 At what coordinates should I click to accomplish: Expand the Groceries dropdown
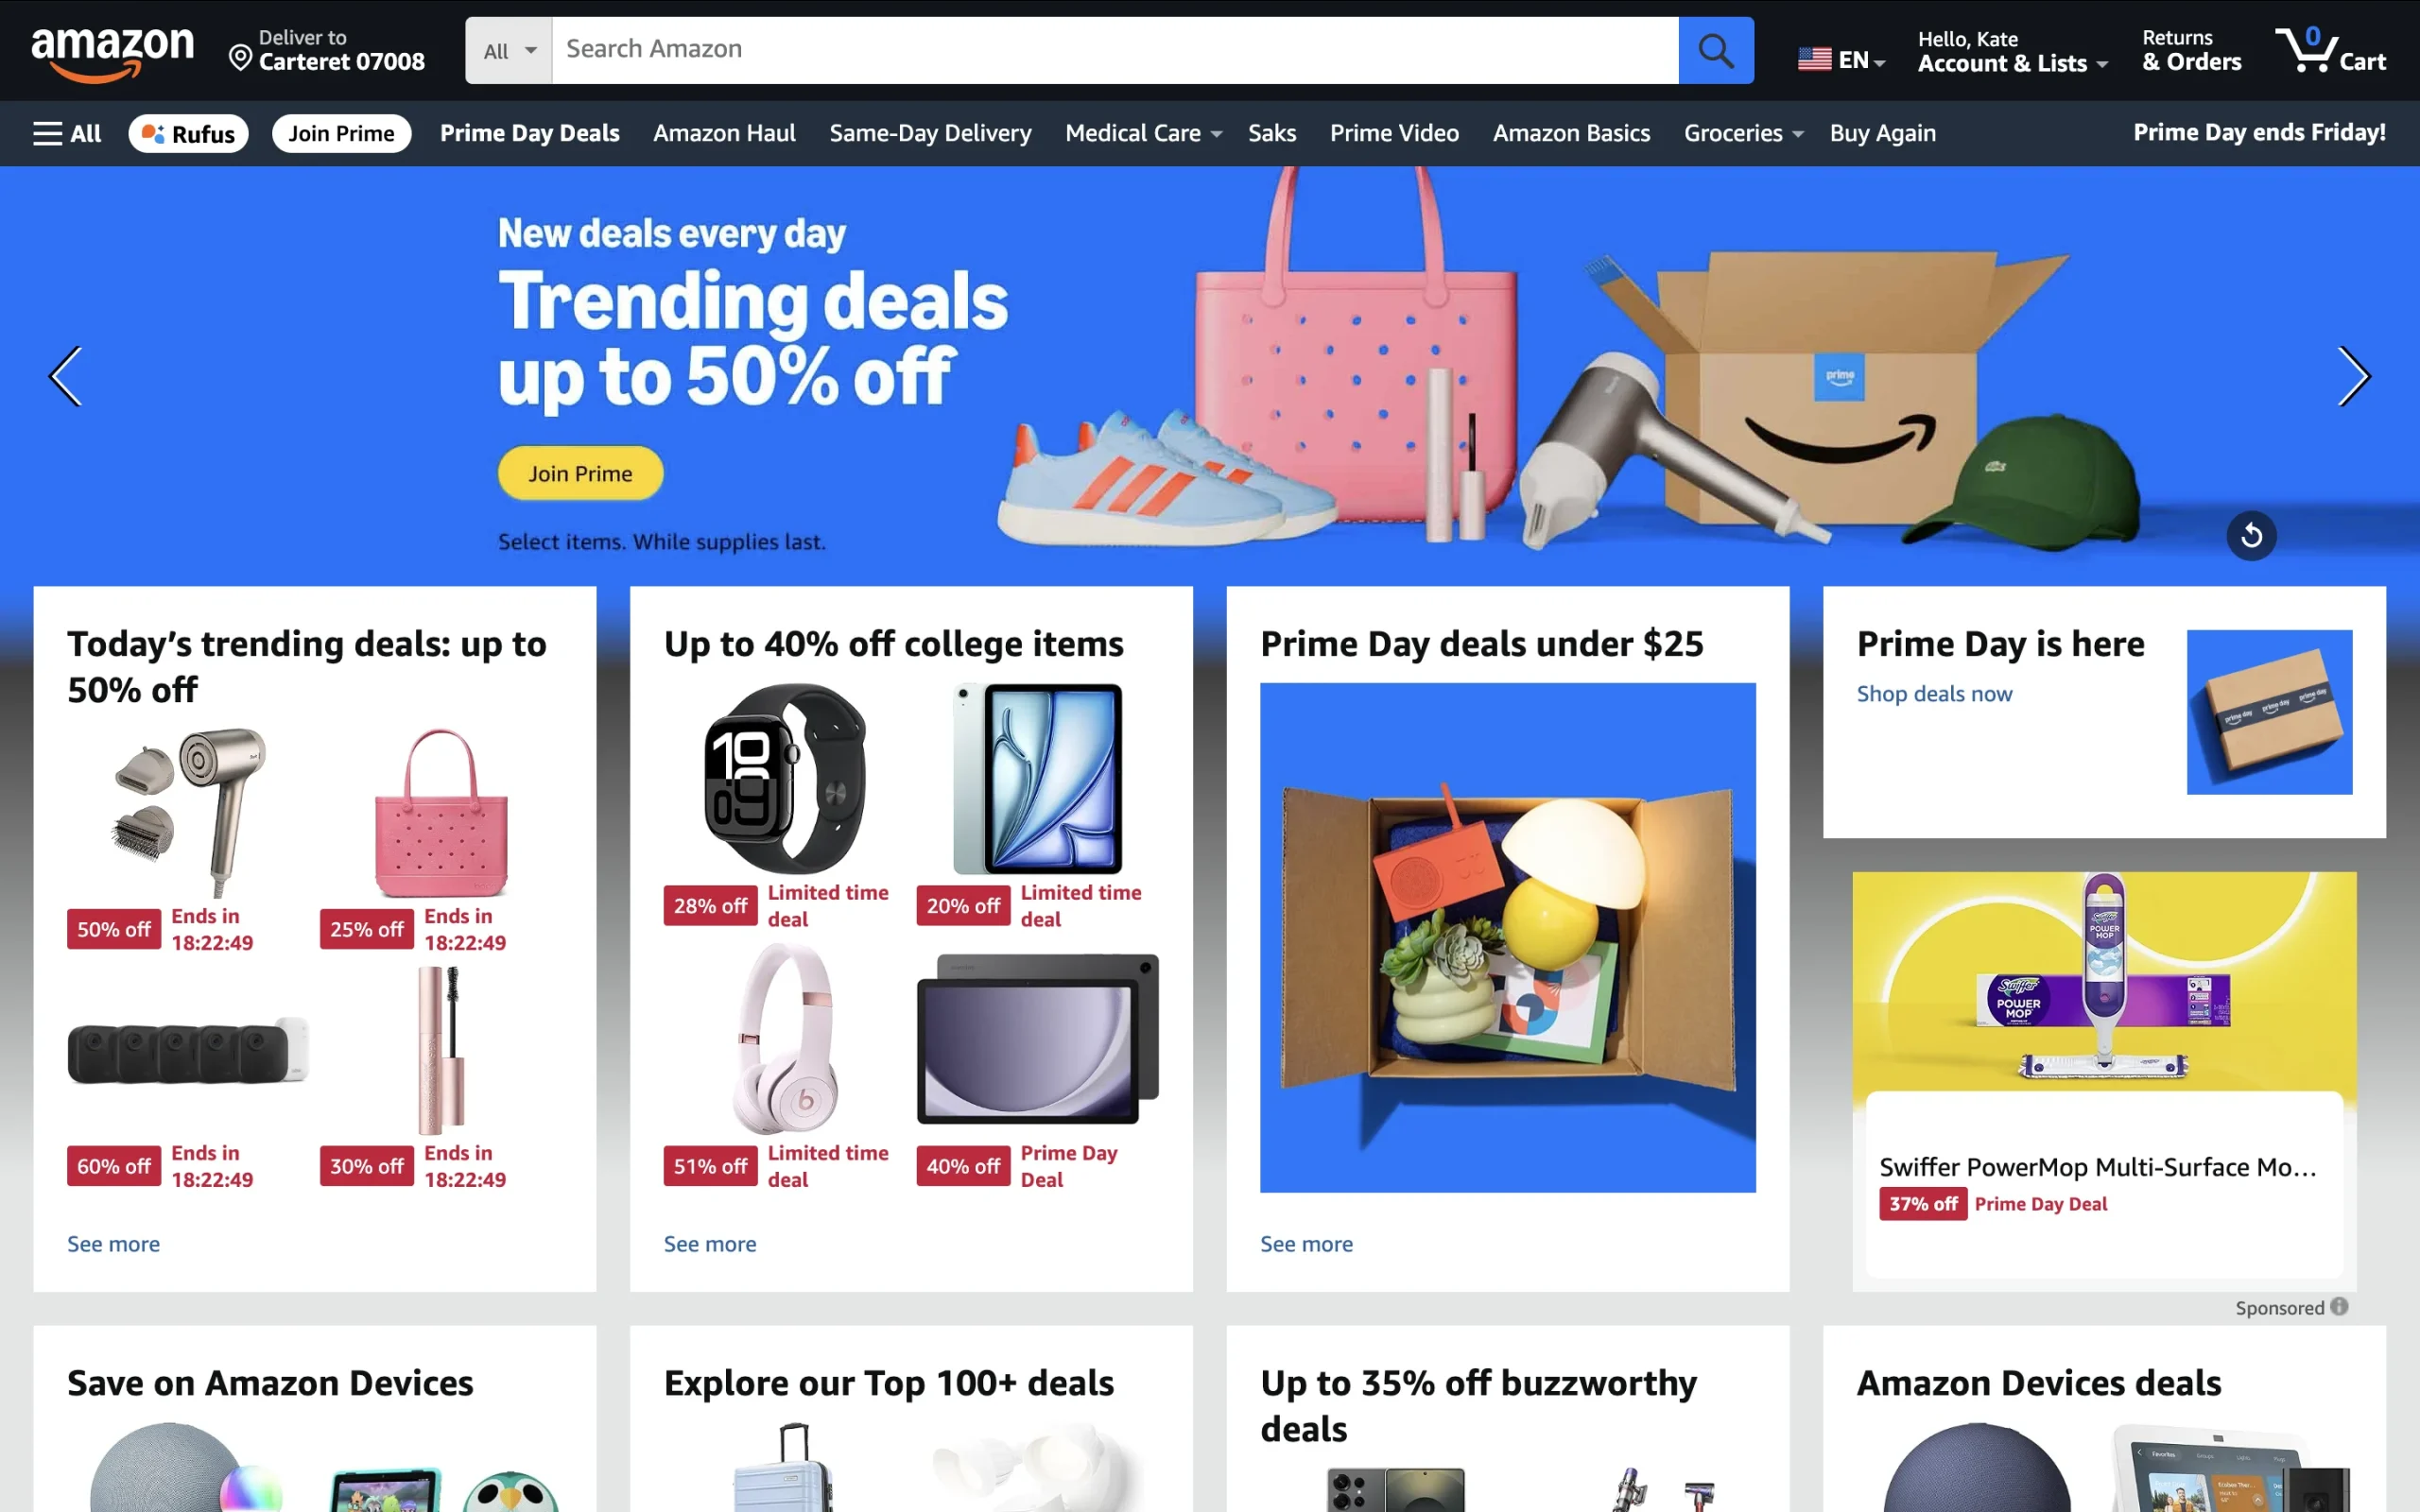point(1743,133)
